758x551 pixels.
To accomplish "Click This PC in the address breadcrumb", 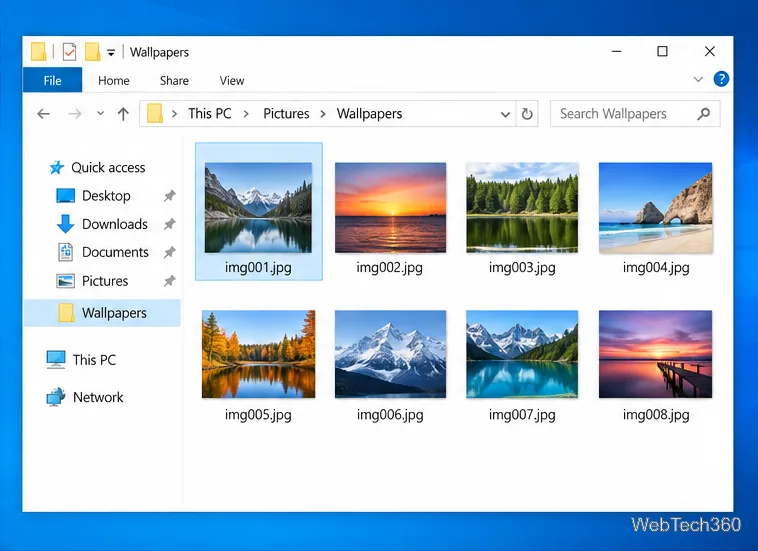I will [210, 114].
